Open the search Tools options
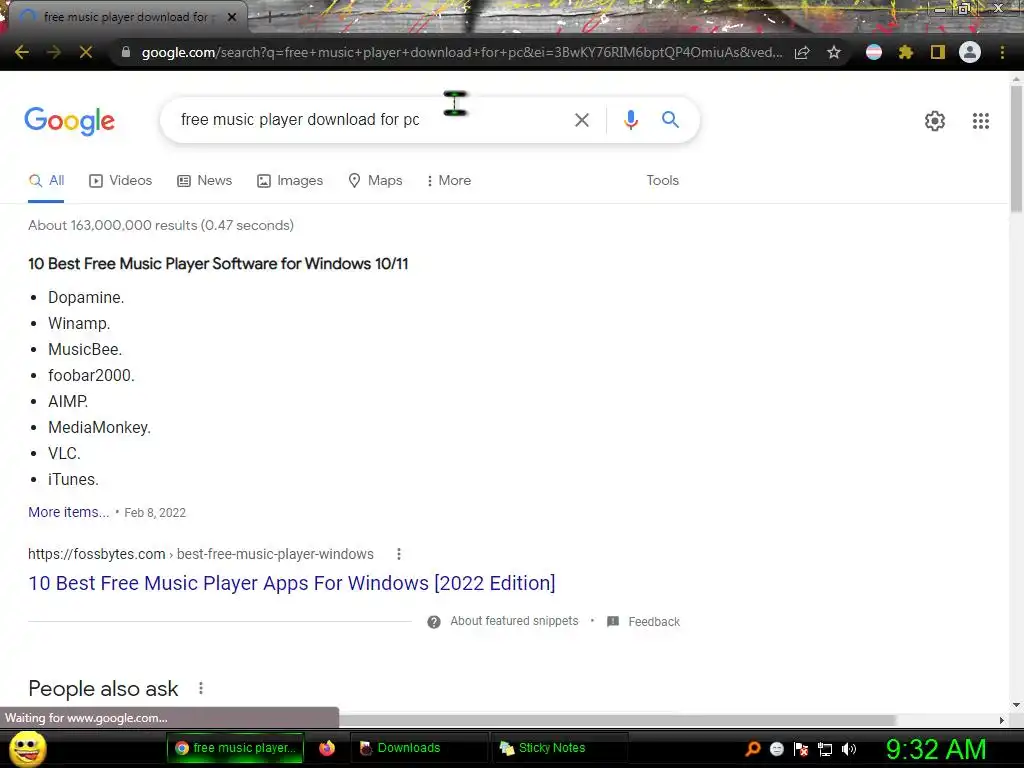The image size is (1024, 768). coord(662,181)
